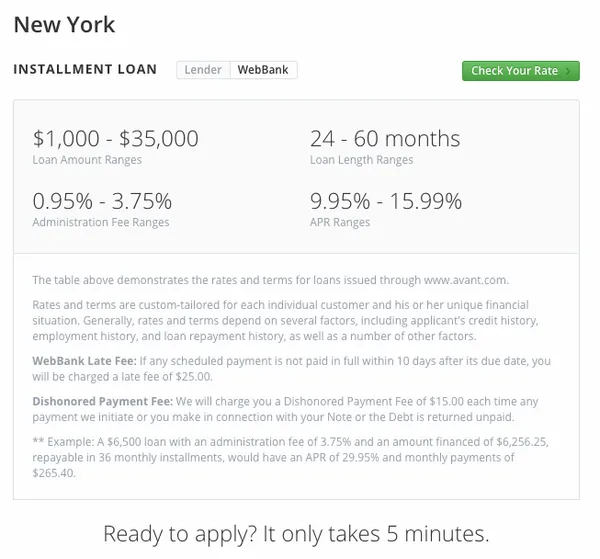Switch to the WebBank tab
The image size is (600, 559).
(263, 70)
